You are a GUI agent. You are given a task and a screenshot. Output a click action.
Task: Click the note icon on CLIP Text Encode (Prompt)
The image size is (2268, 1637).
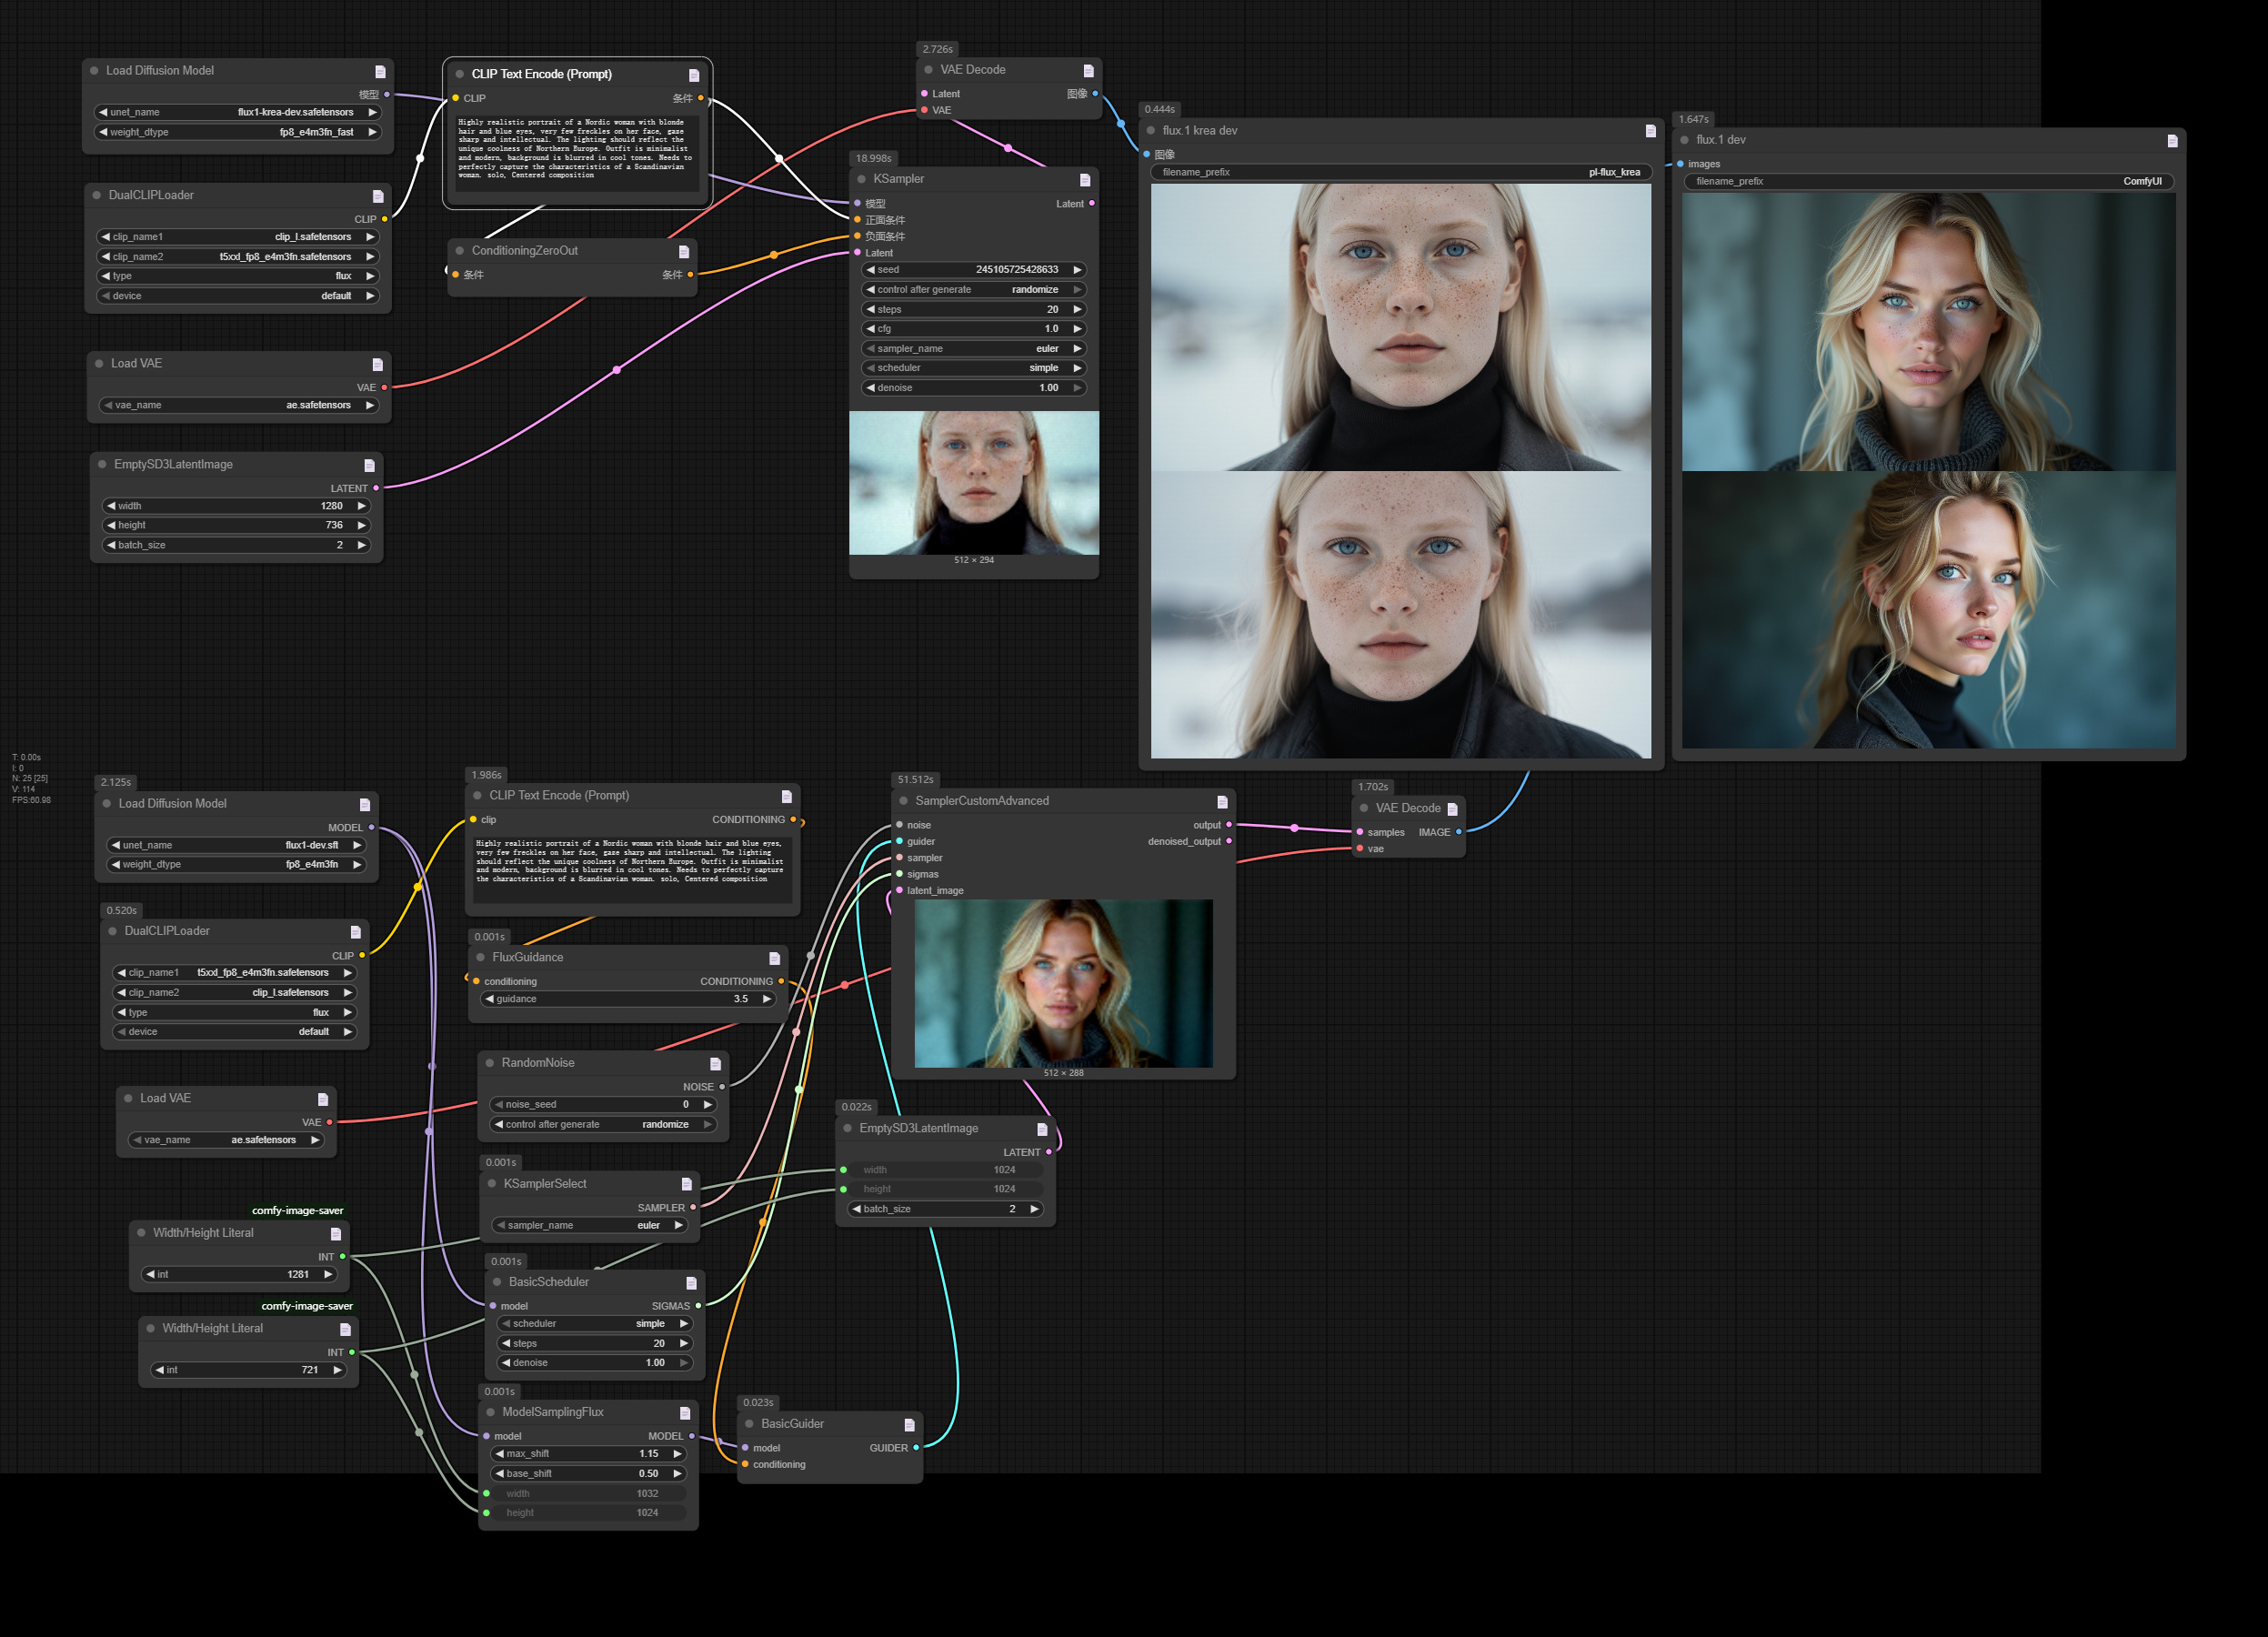pos(694,73)
